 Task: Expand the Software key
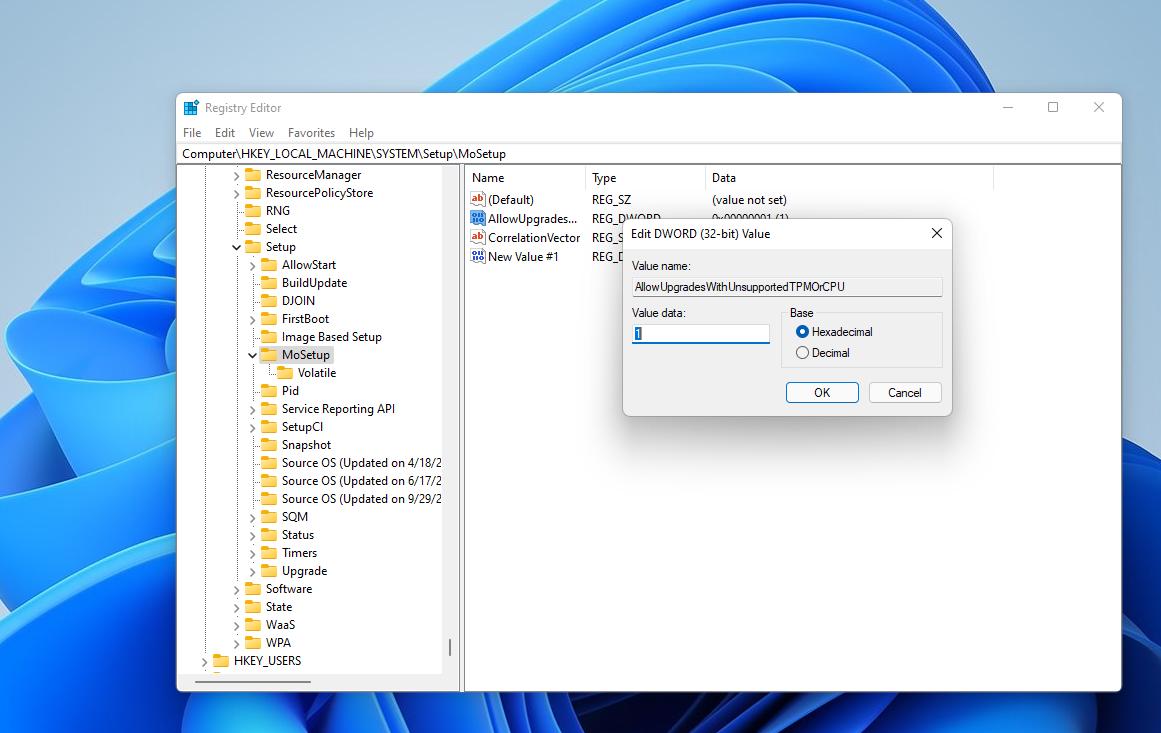(236, 589)
